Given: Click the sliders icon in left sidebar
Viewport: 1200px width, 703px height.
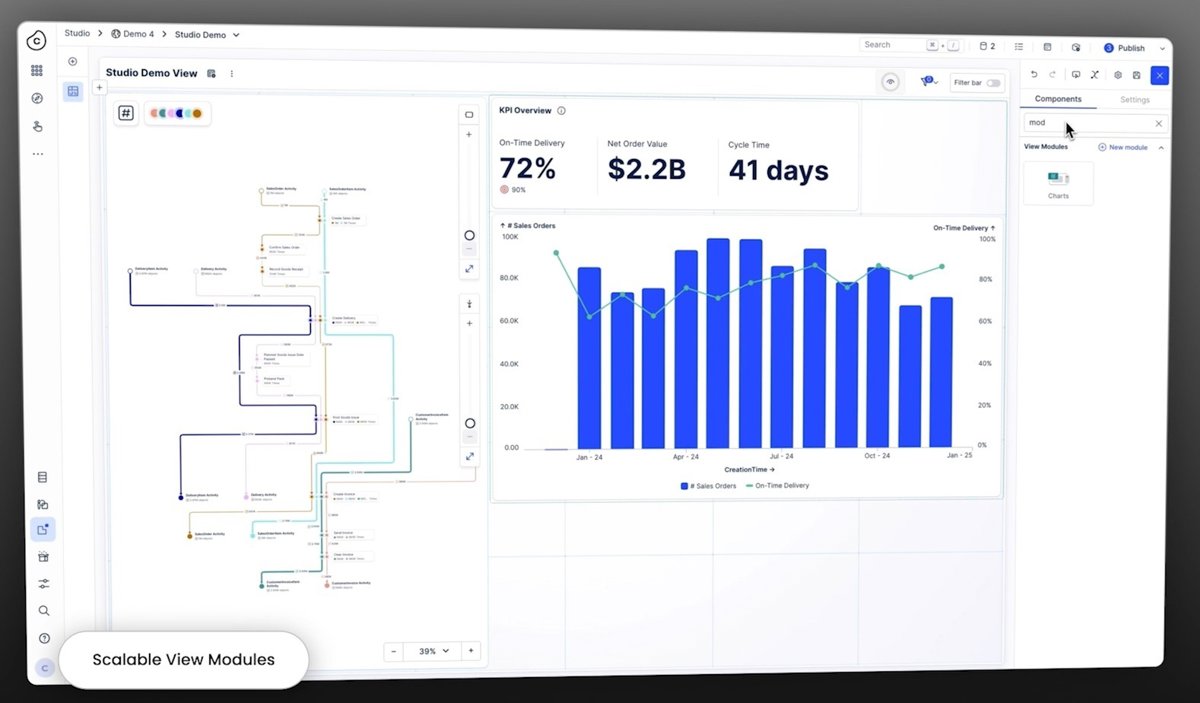Looking at the screenshot, I should (43, 583).
